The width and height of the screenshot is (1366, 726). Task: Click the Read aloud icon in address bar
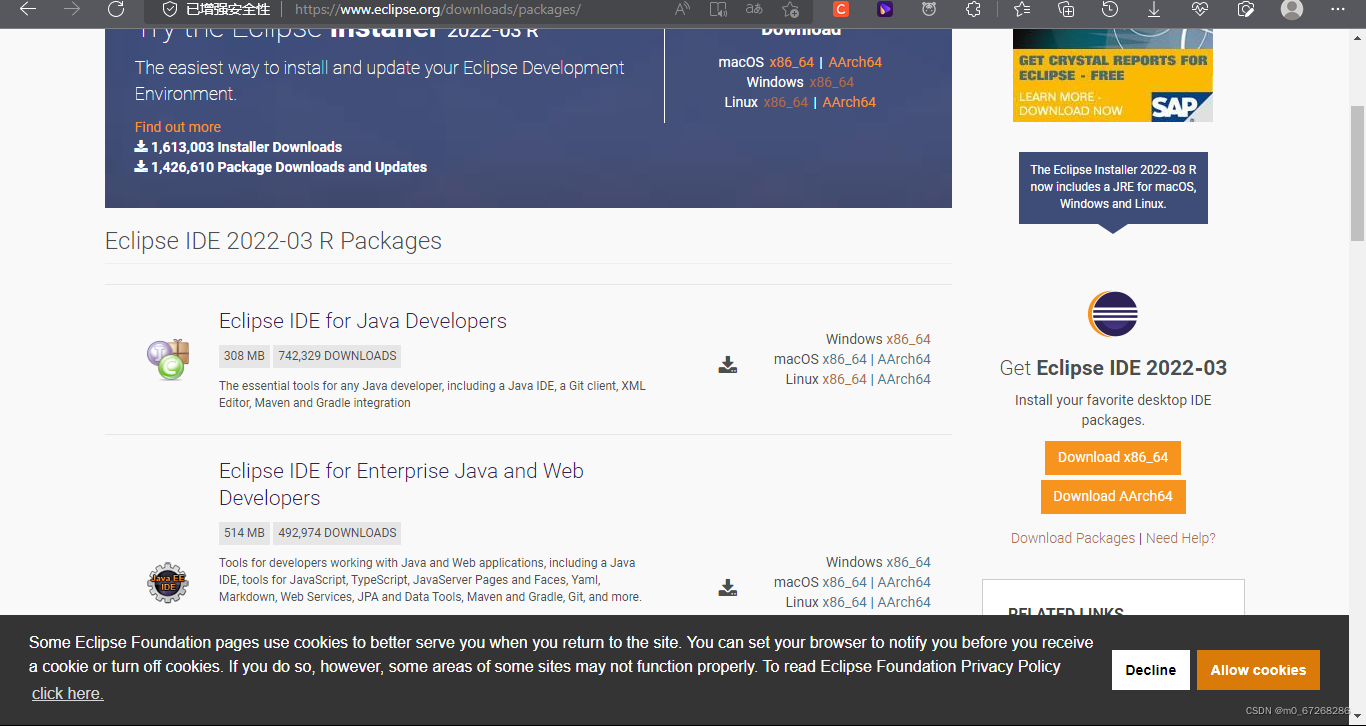pos(682,9)
